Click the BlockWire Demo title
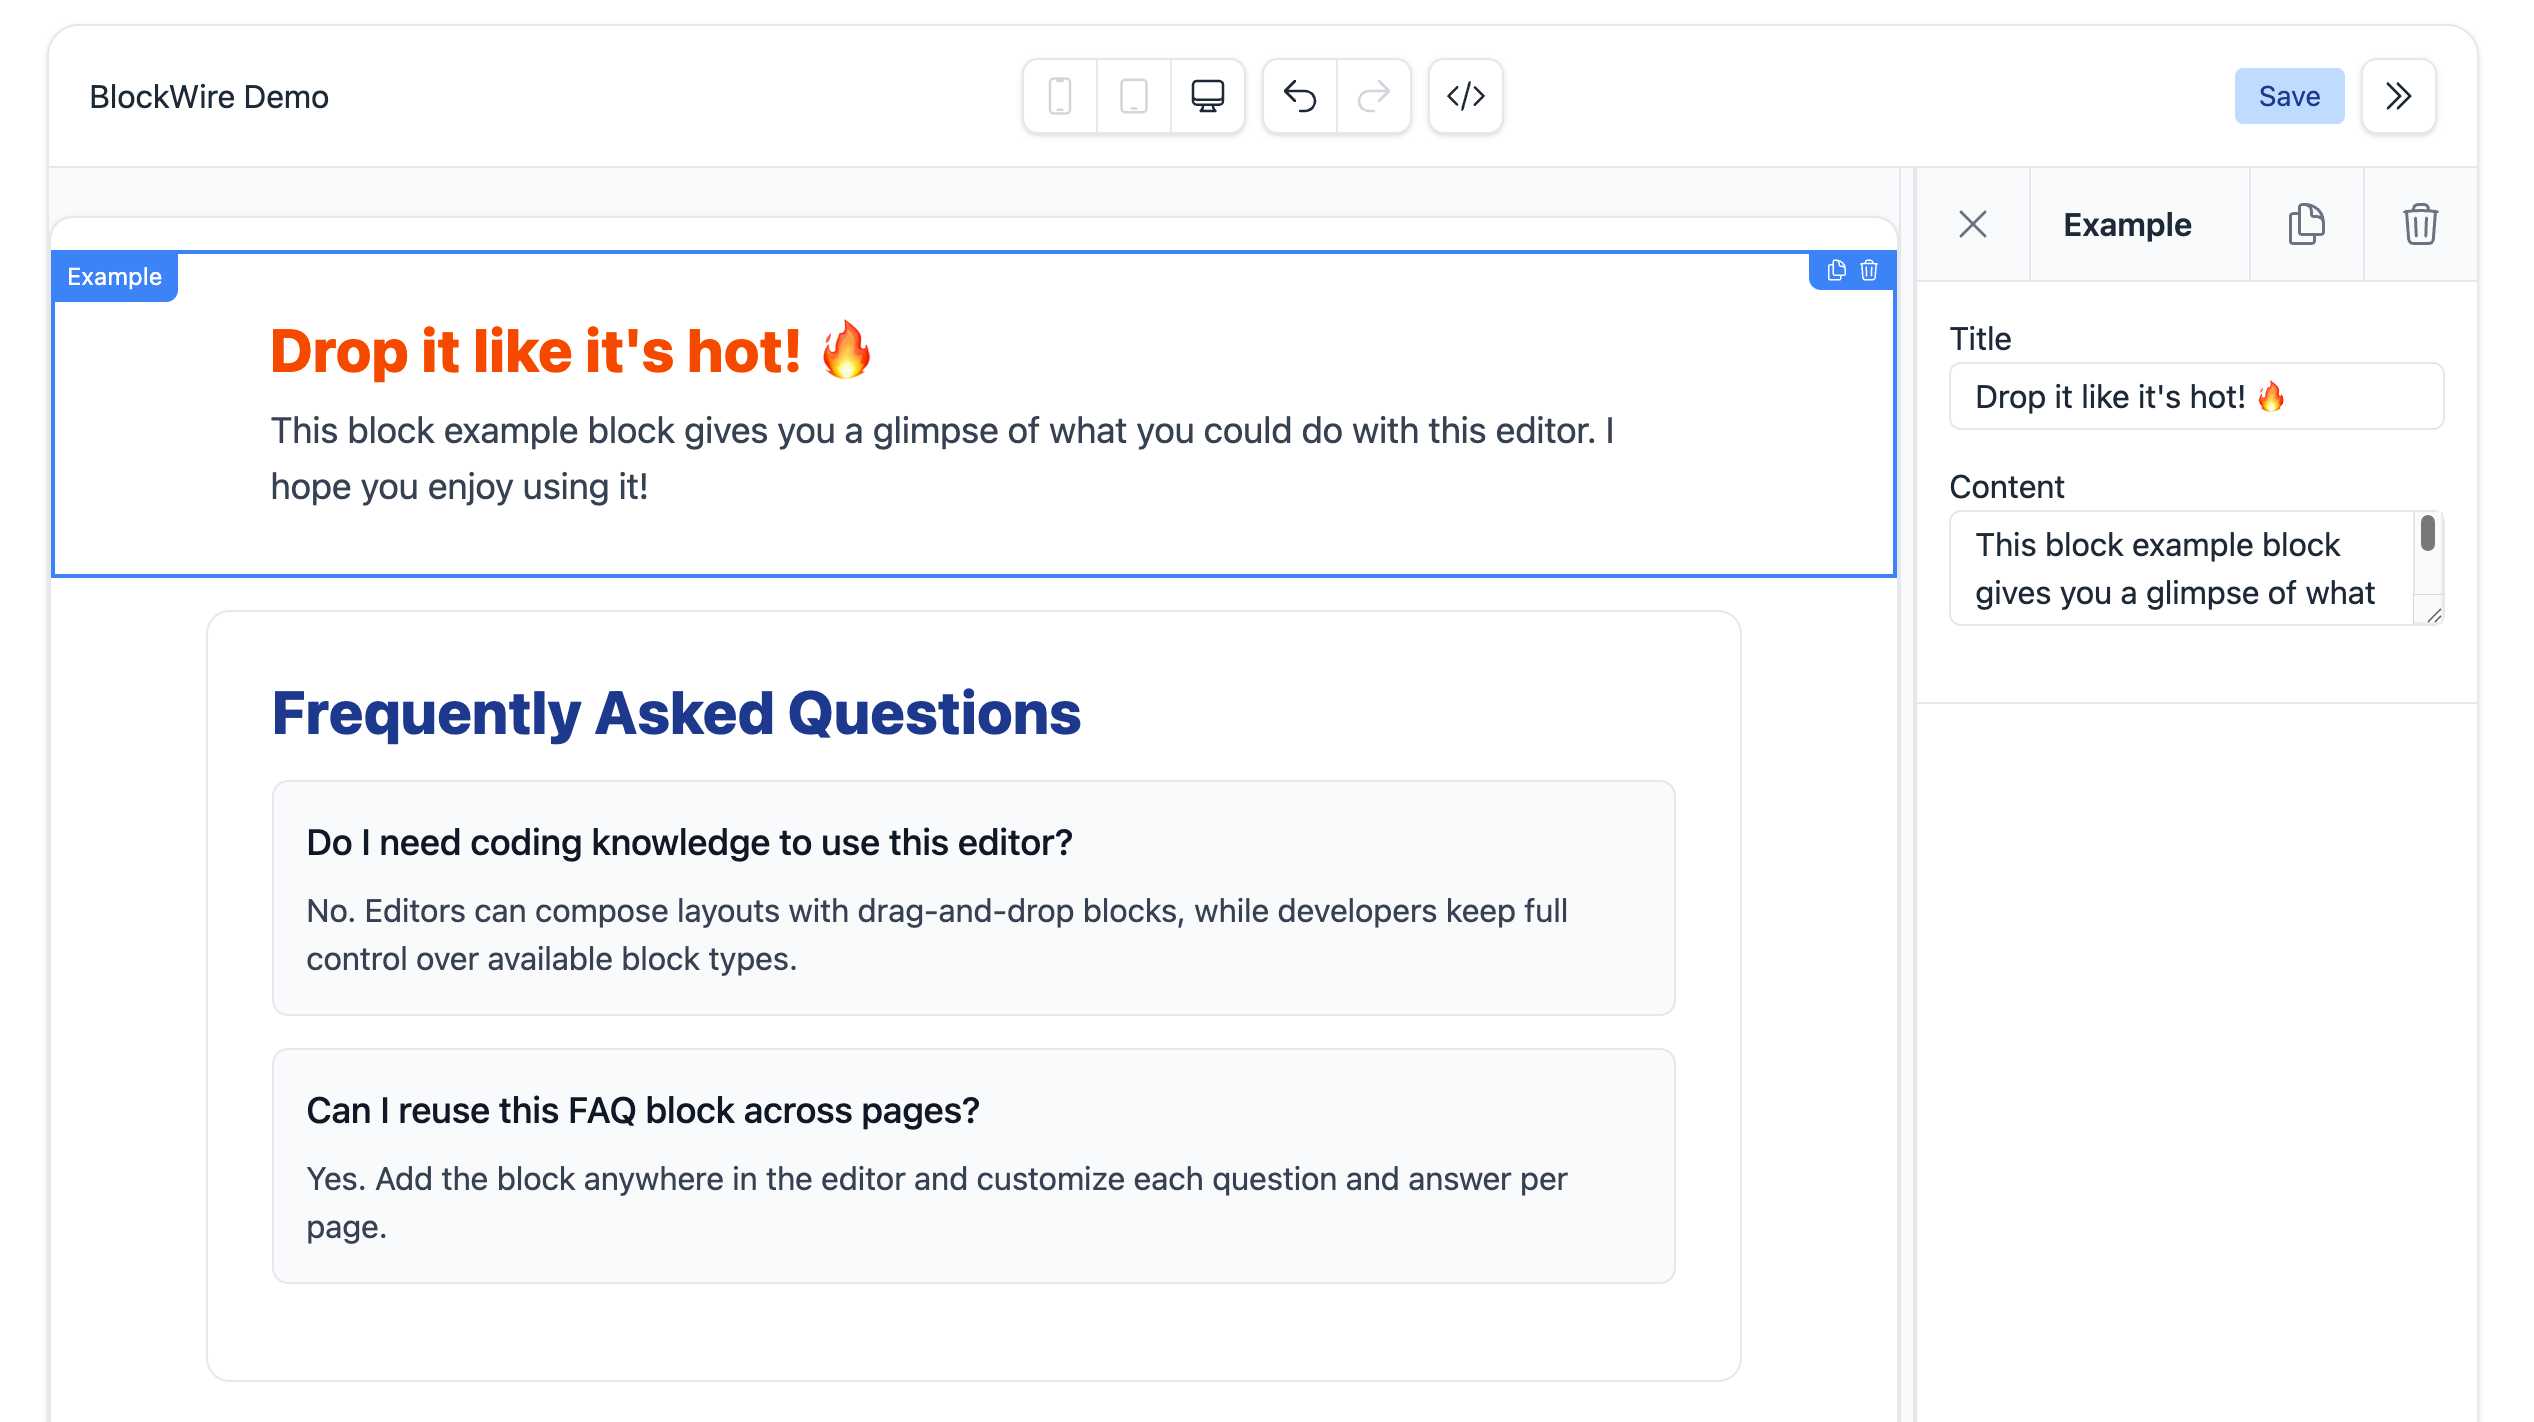 click(208, 95)
